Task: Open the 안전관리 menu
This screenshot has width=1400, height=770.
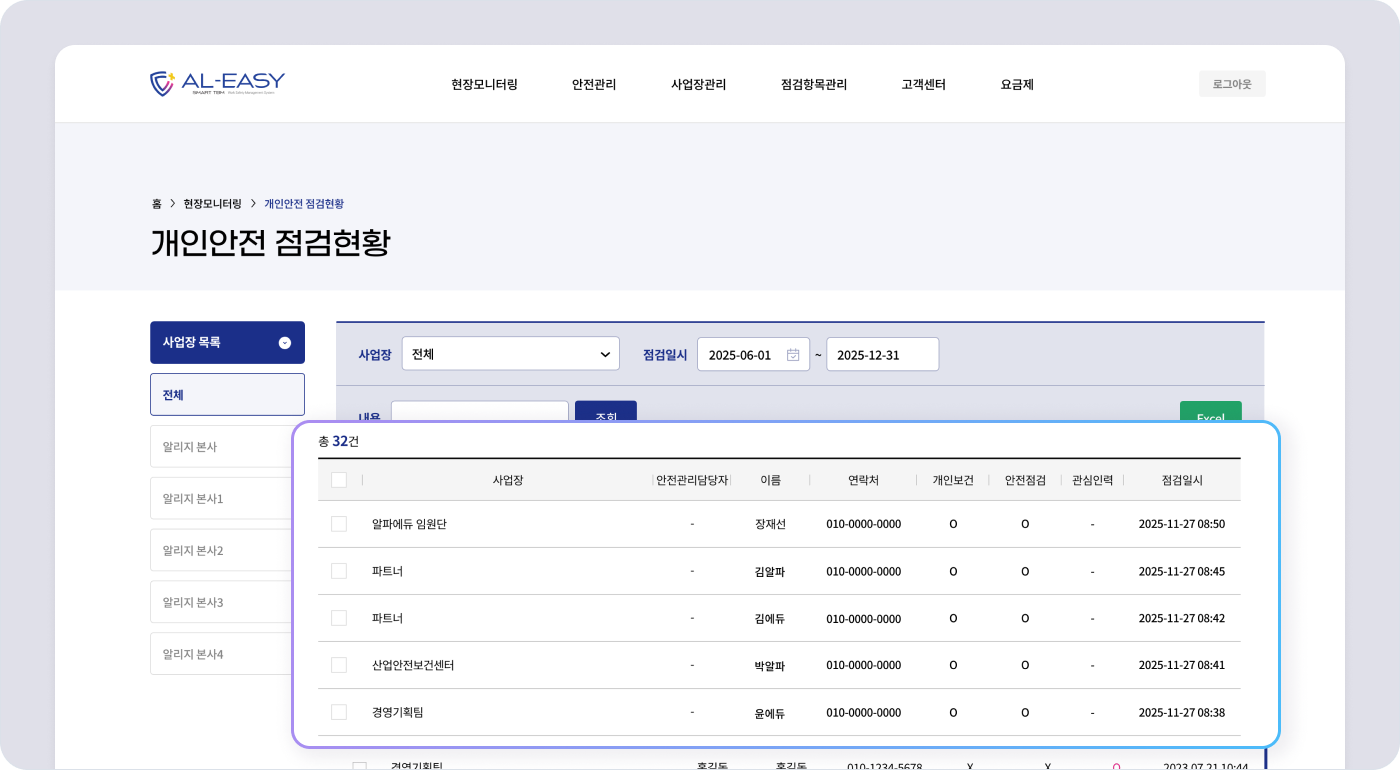Action: point(594,85)
